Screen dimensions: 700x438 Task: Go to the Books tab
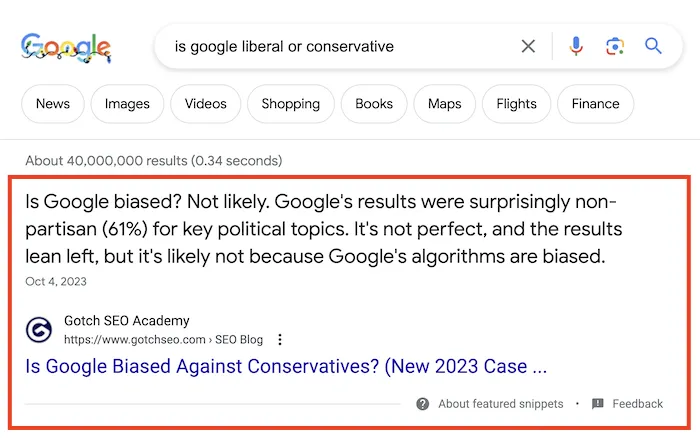[x=374, y=104]
